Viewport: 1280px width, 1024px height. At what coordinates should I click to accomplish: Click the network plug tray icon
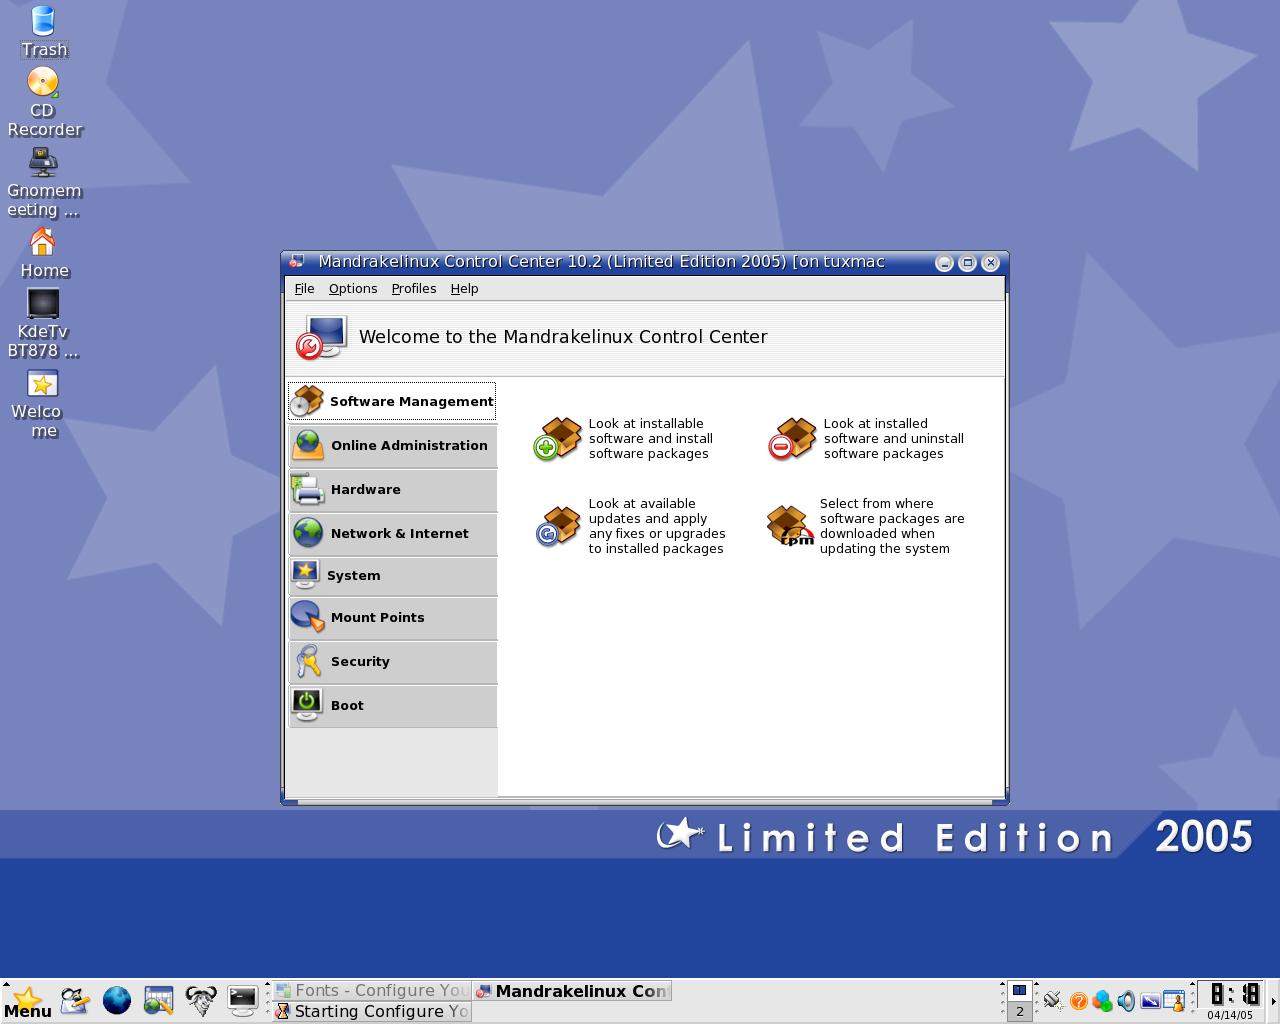pos(1053,1000)
